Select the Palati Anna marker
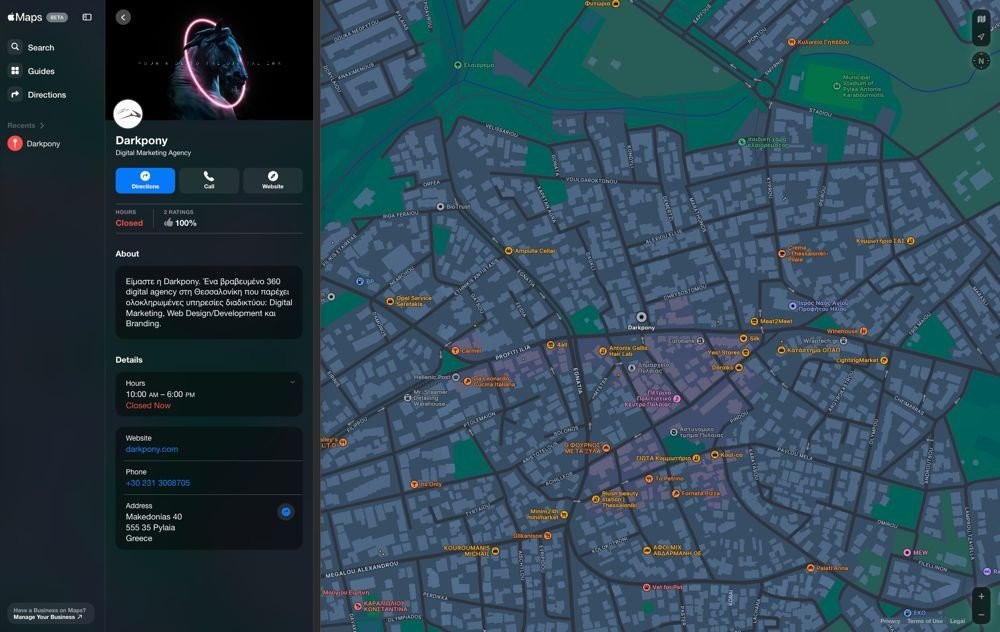Screen dimensions: 1000x632 811,568
